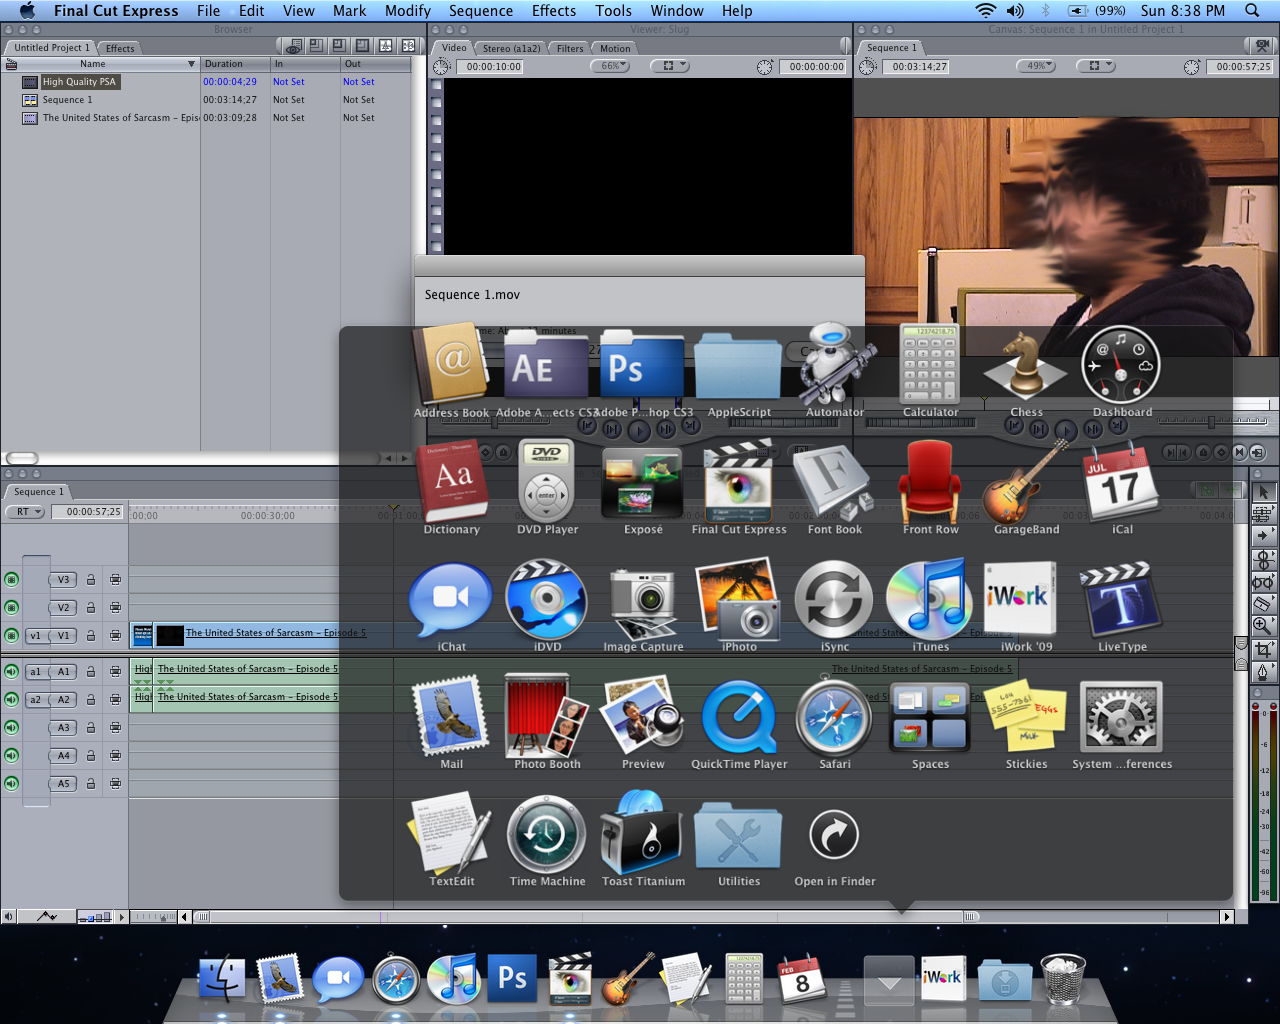Toggle auto select on track A5
1280x1024 pixels.
pos(115,783)
